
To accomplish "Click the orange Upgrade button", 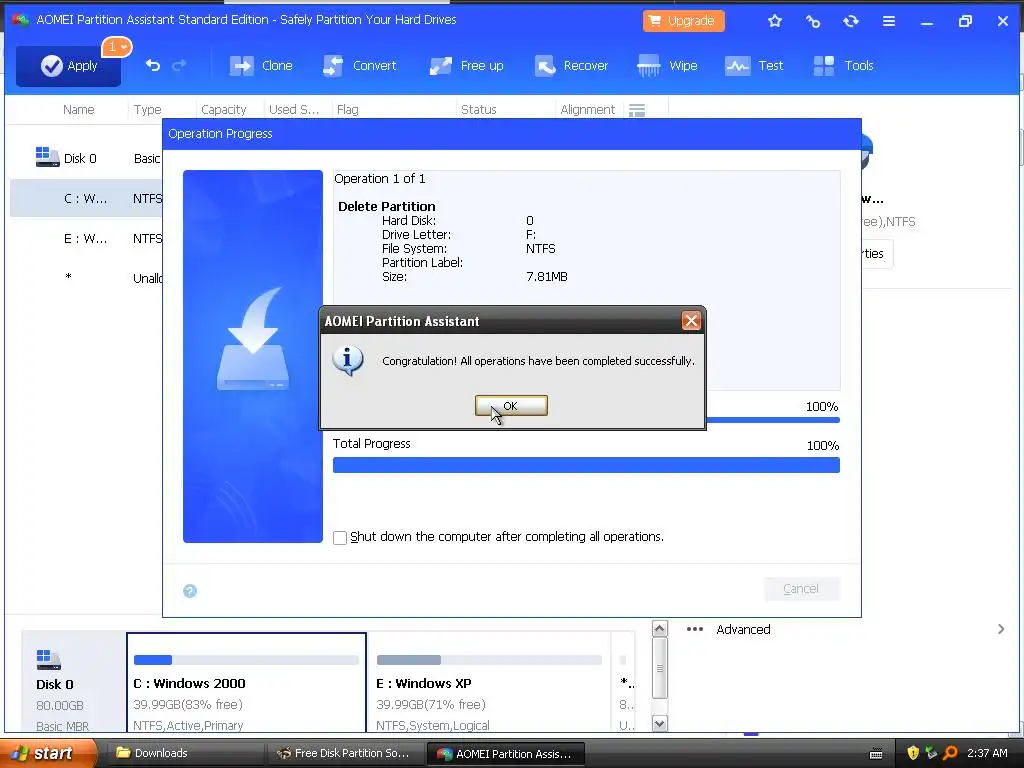I will click(684, 21).
